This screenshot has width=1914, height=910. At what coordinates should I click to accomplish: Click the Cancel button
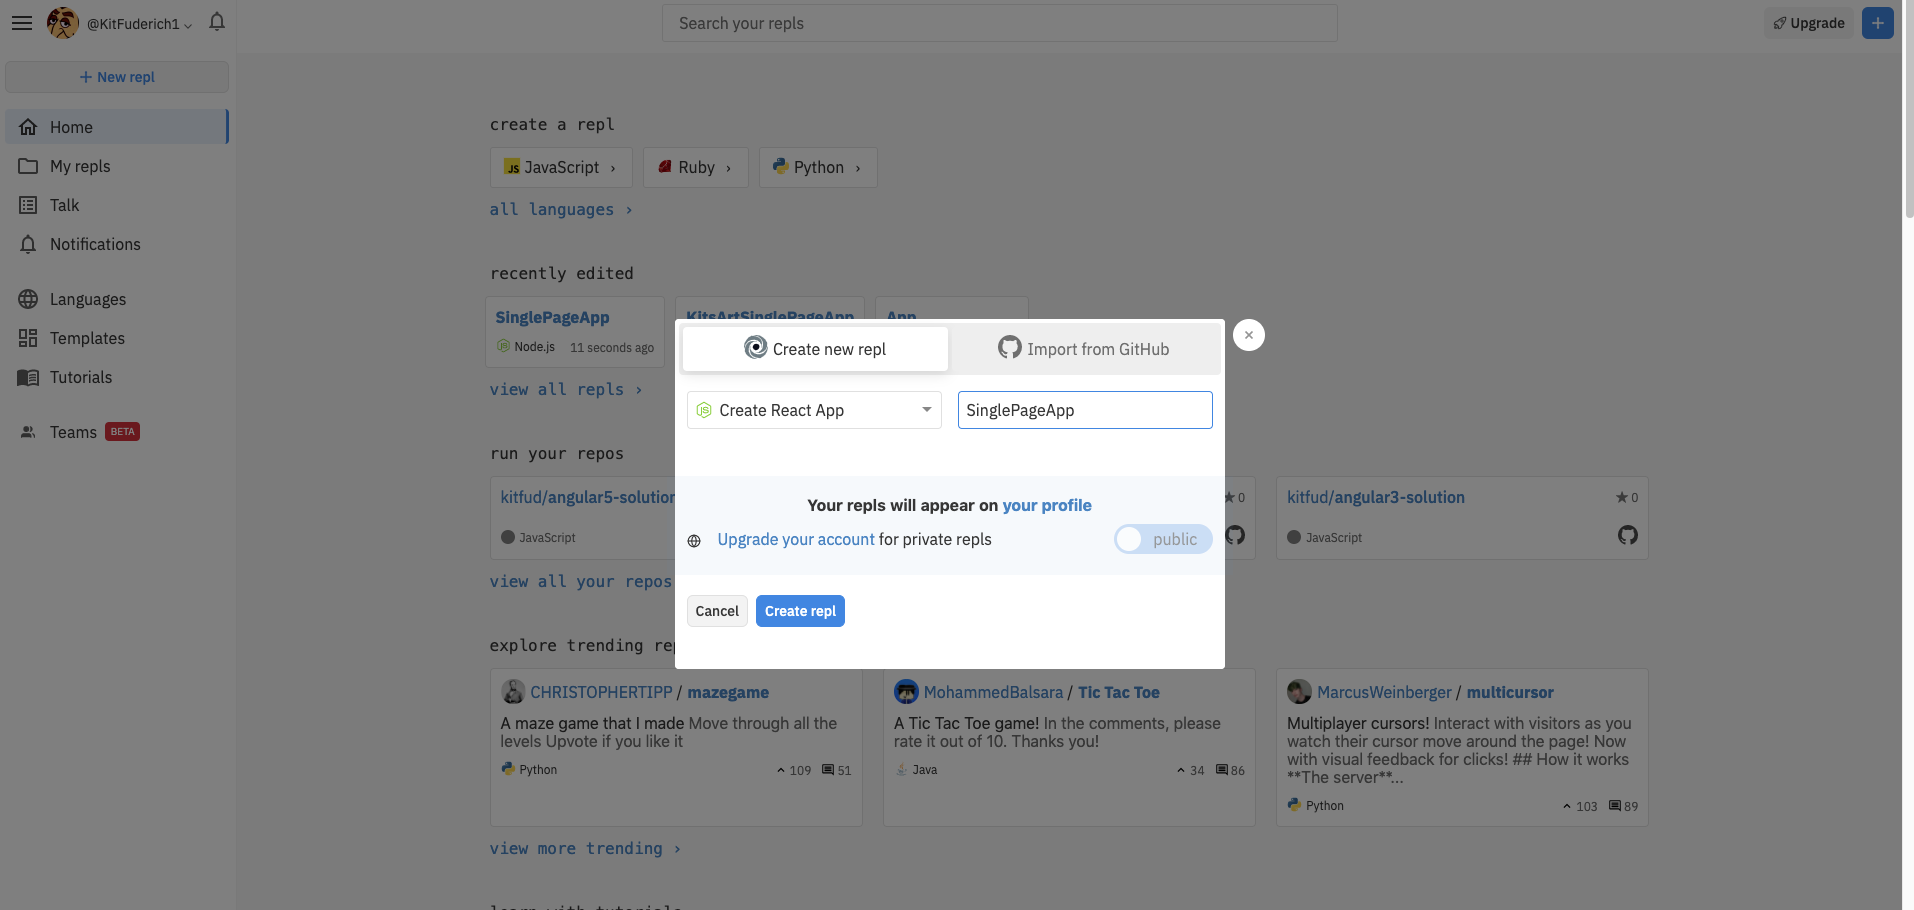tap(717, 611)
